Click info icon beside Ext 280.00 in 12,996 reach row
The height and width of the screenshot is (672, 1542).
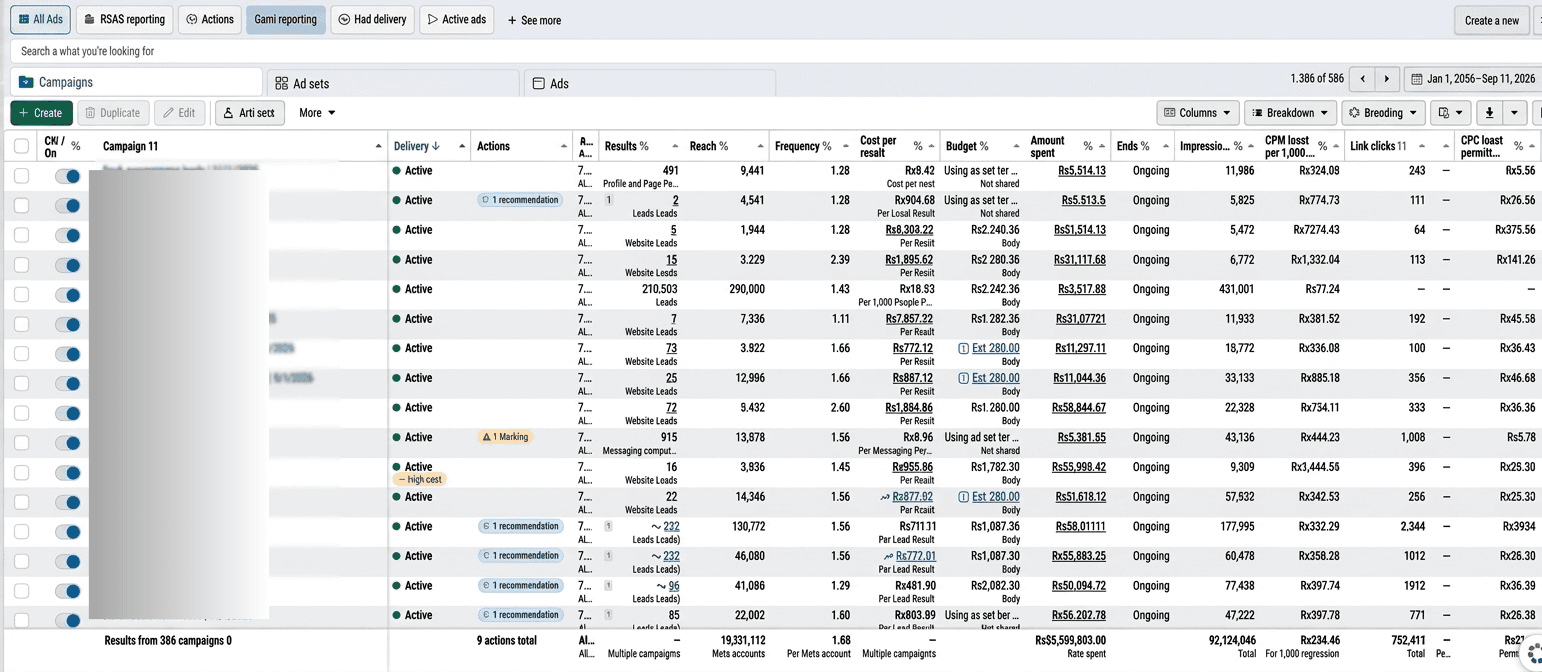pos(964,378)
